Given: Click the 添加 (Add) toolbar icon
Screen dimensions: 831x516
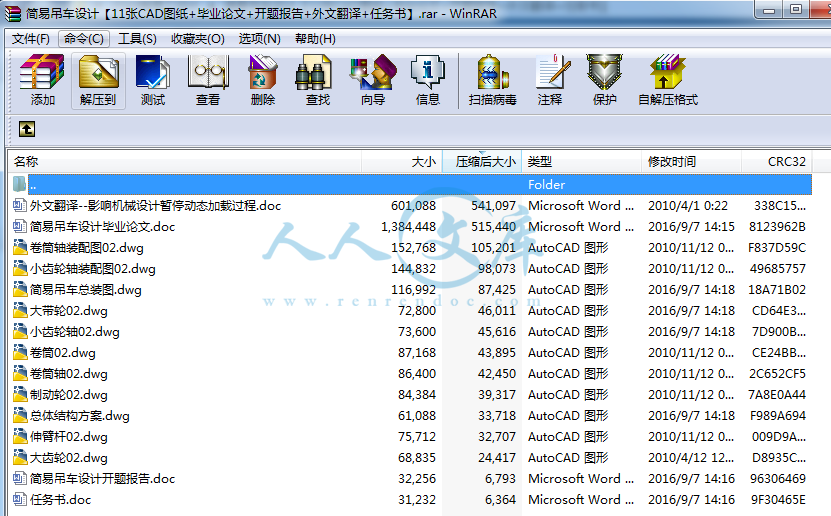Looking at the screenshot, I should pos(42,81).
